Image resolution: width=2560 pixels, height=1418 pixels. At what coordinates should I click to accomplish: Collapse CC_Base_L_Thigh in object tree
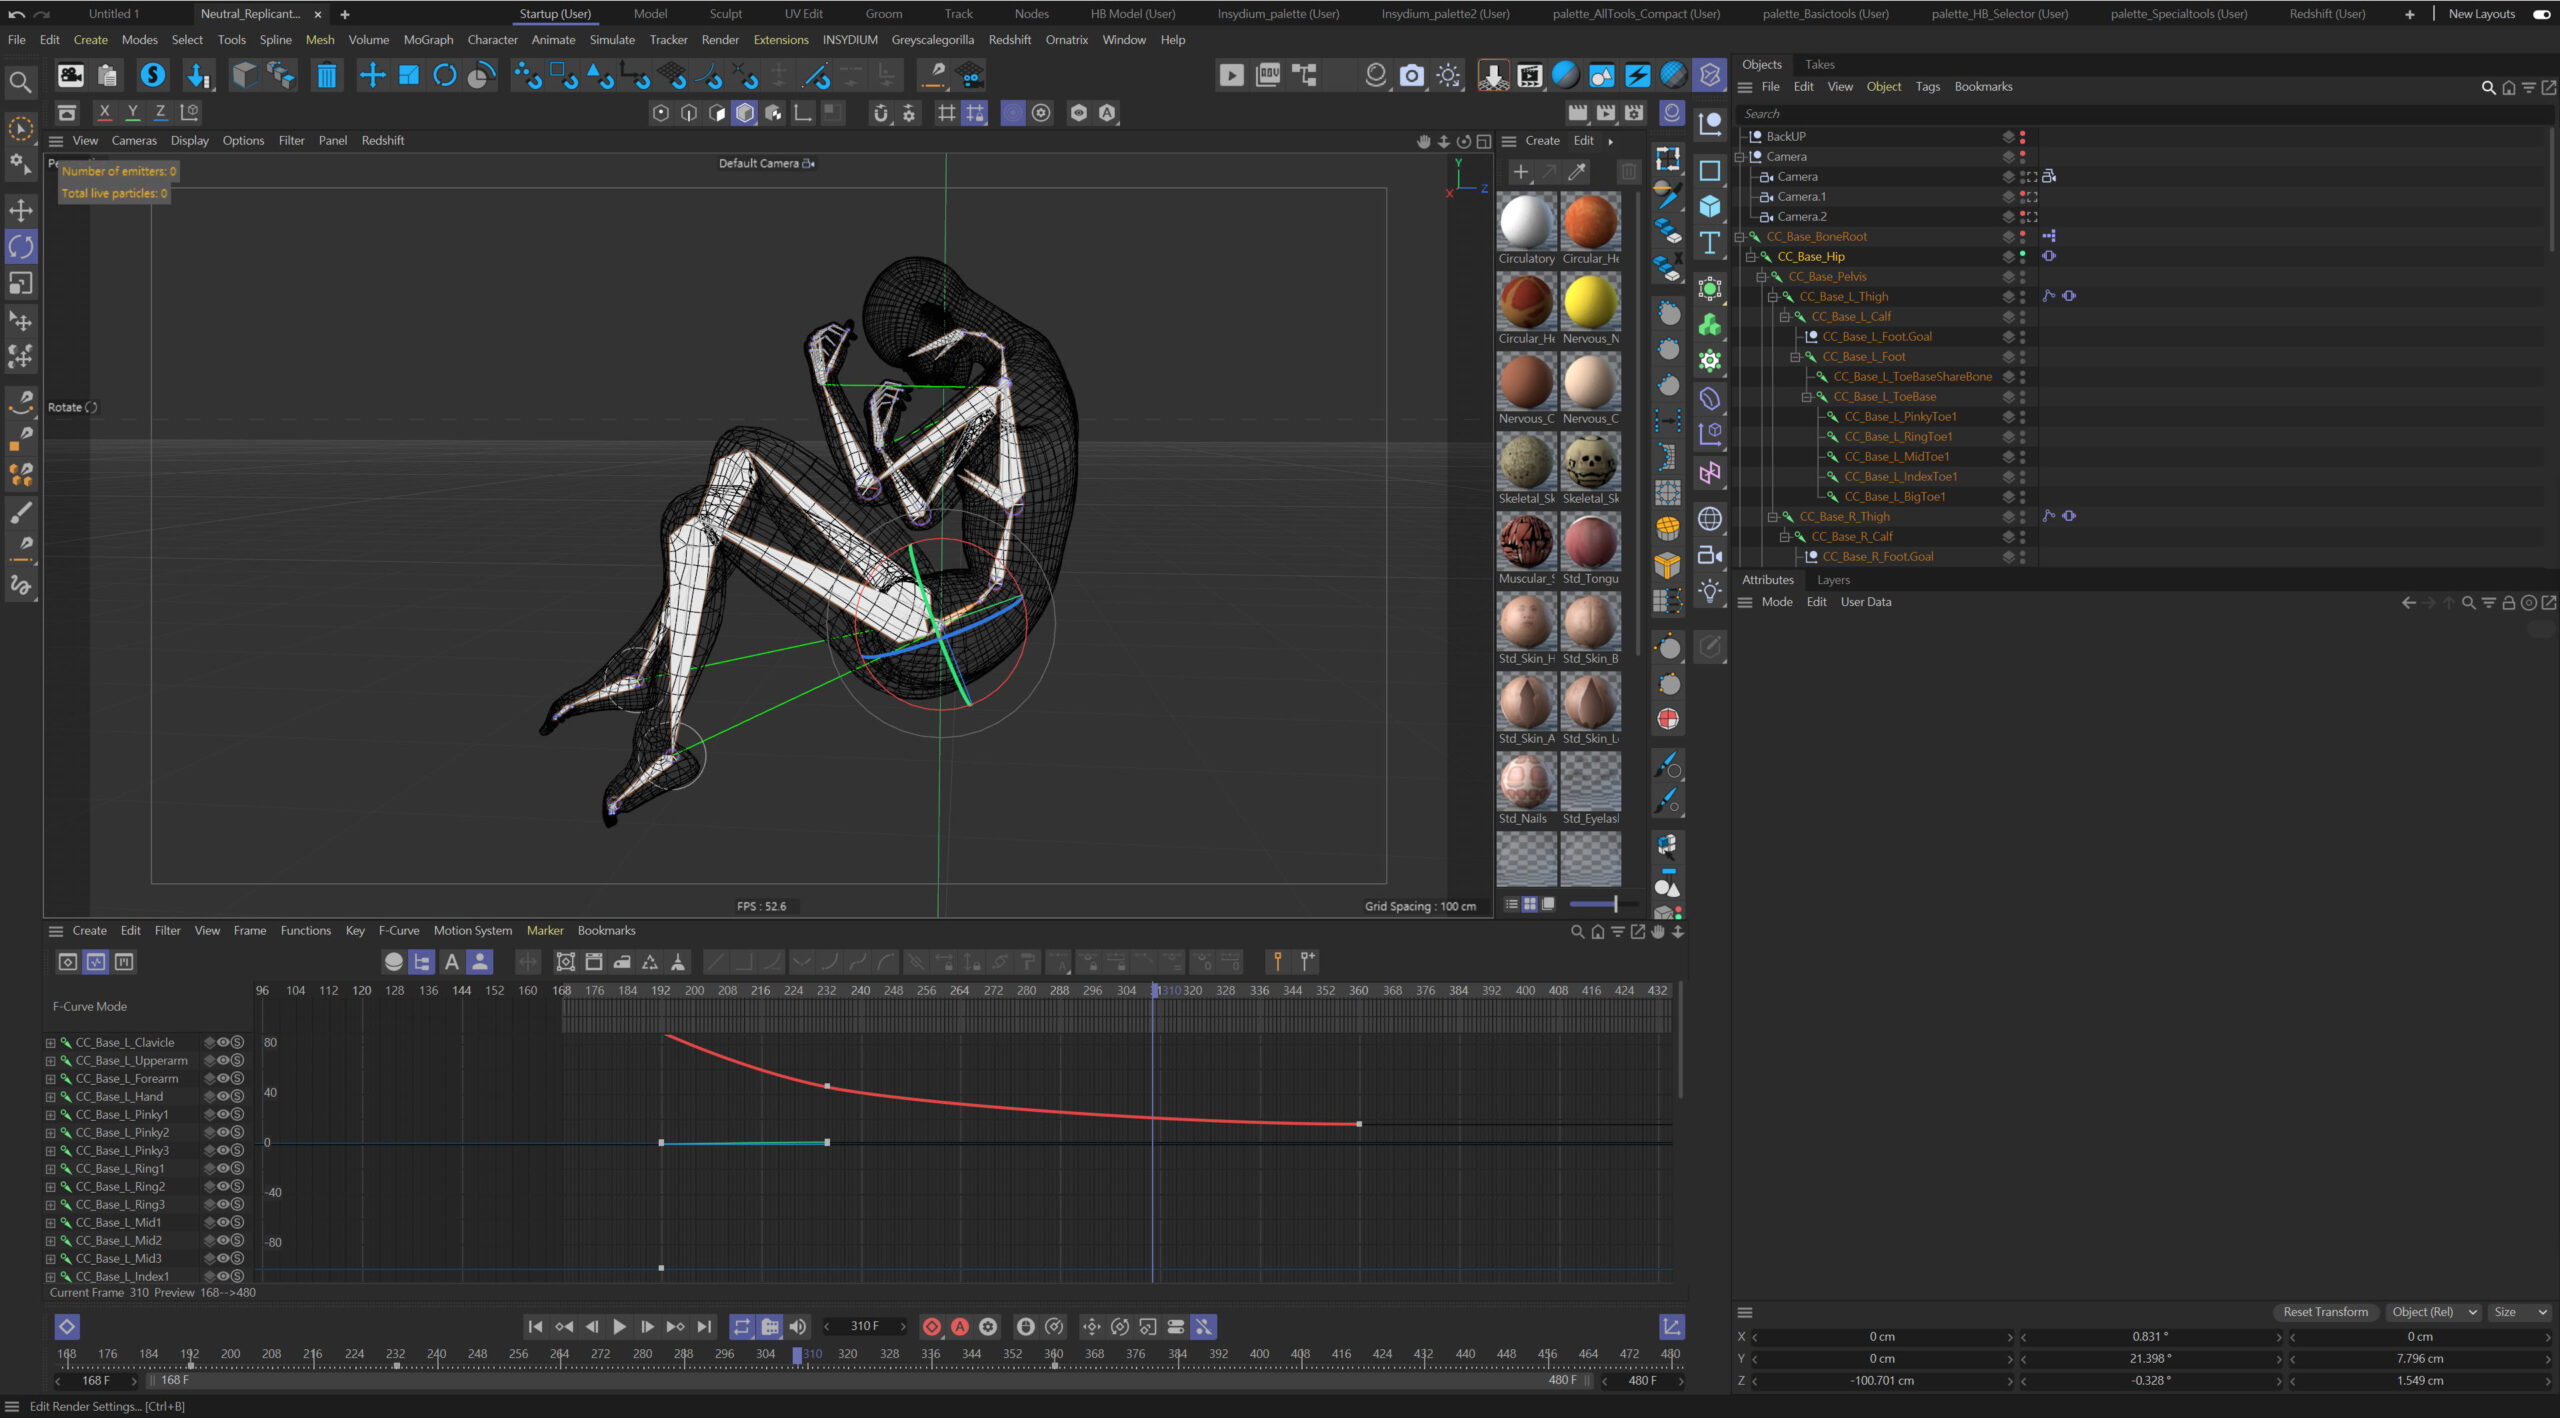pos(1772,297)
